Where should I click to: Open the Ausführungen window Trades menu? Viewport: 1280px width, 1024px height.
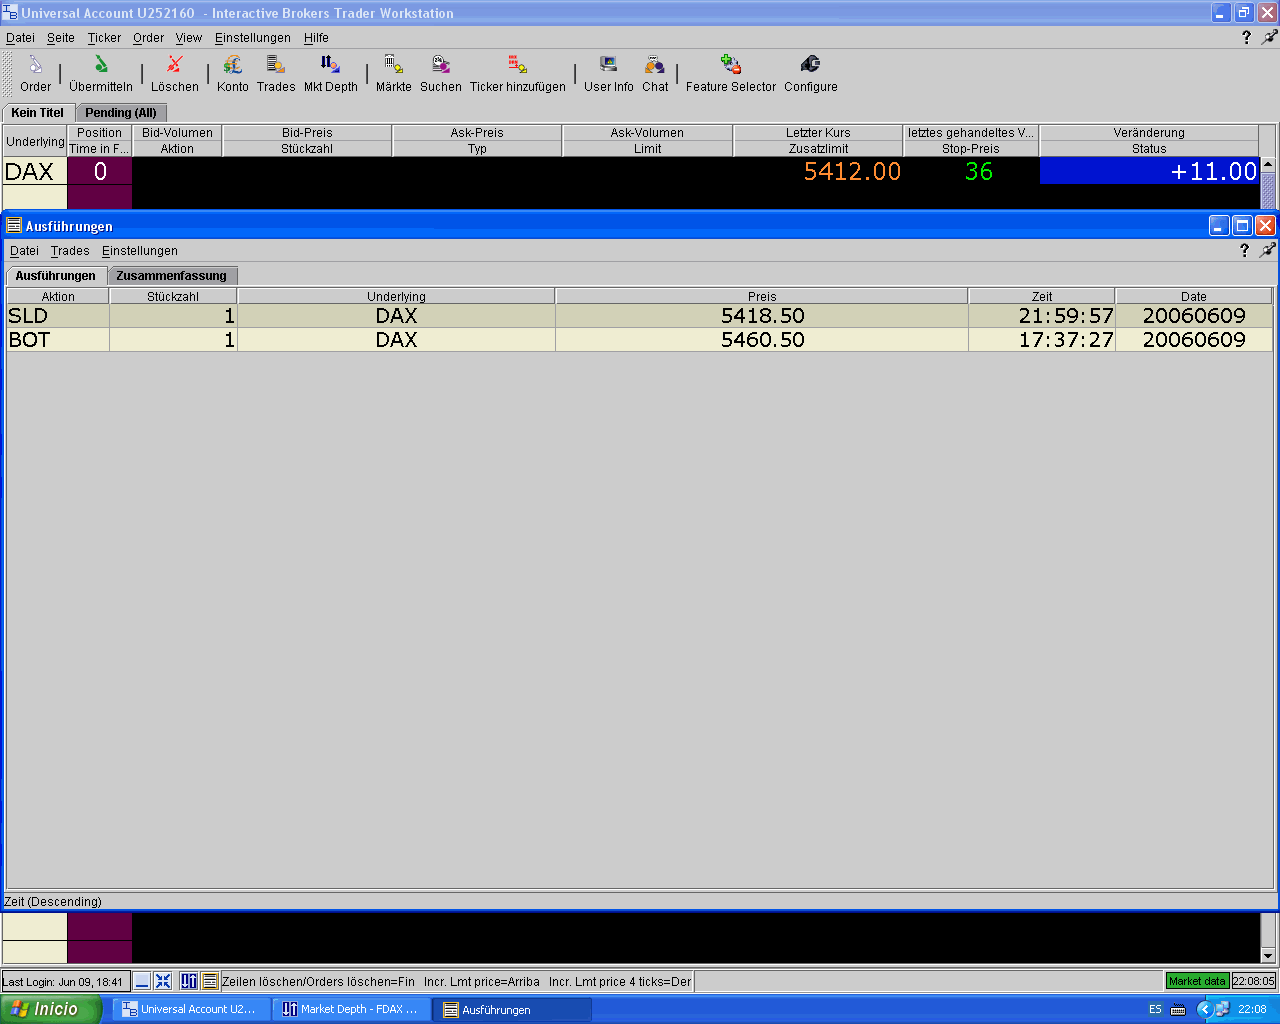(70, 250)
